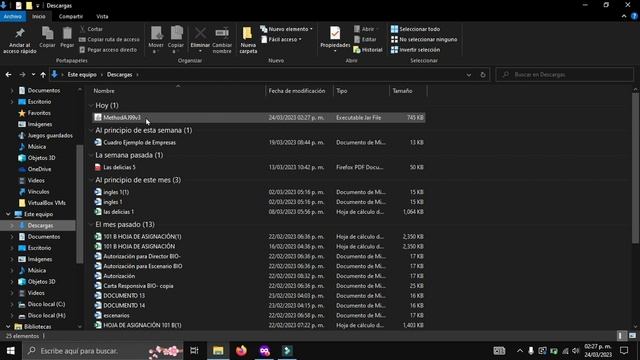
Task: Open Nuevo elemento dropdown
Action: click(287, 29)
